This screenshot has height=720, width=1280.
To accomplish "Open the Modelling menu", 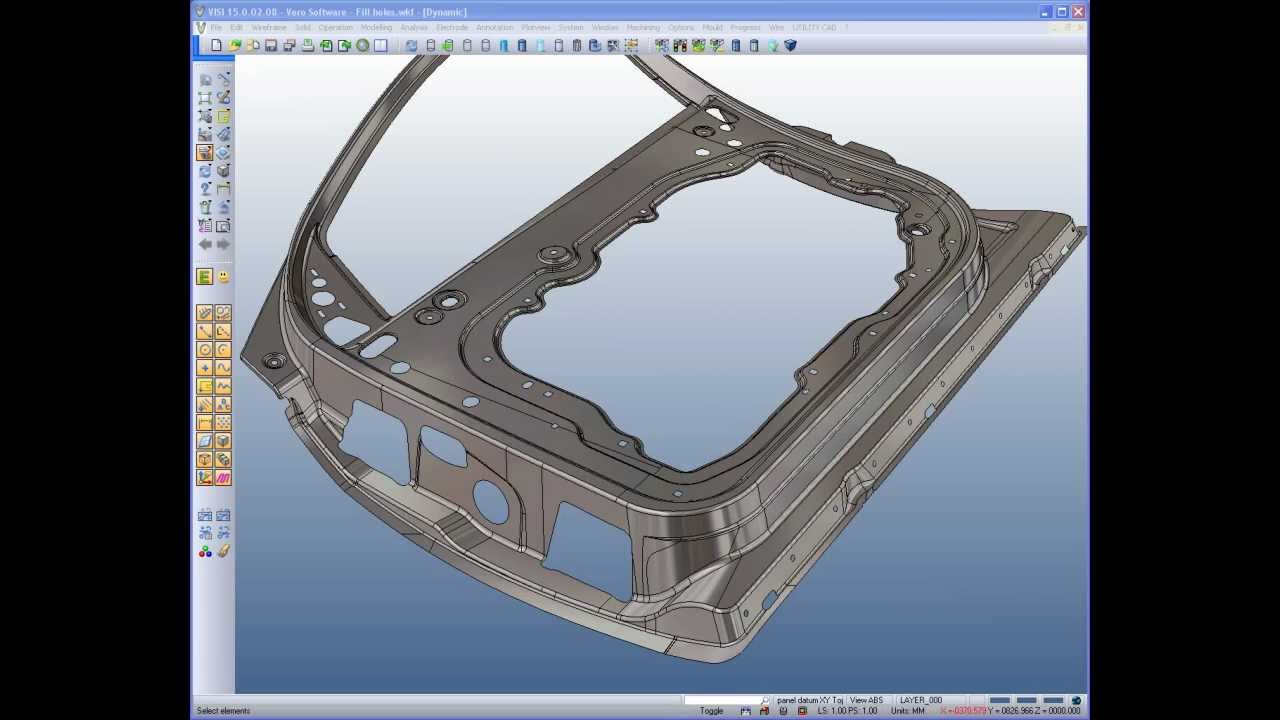I will [x=376, y=28].
